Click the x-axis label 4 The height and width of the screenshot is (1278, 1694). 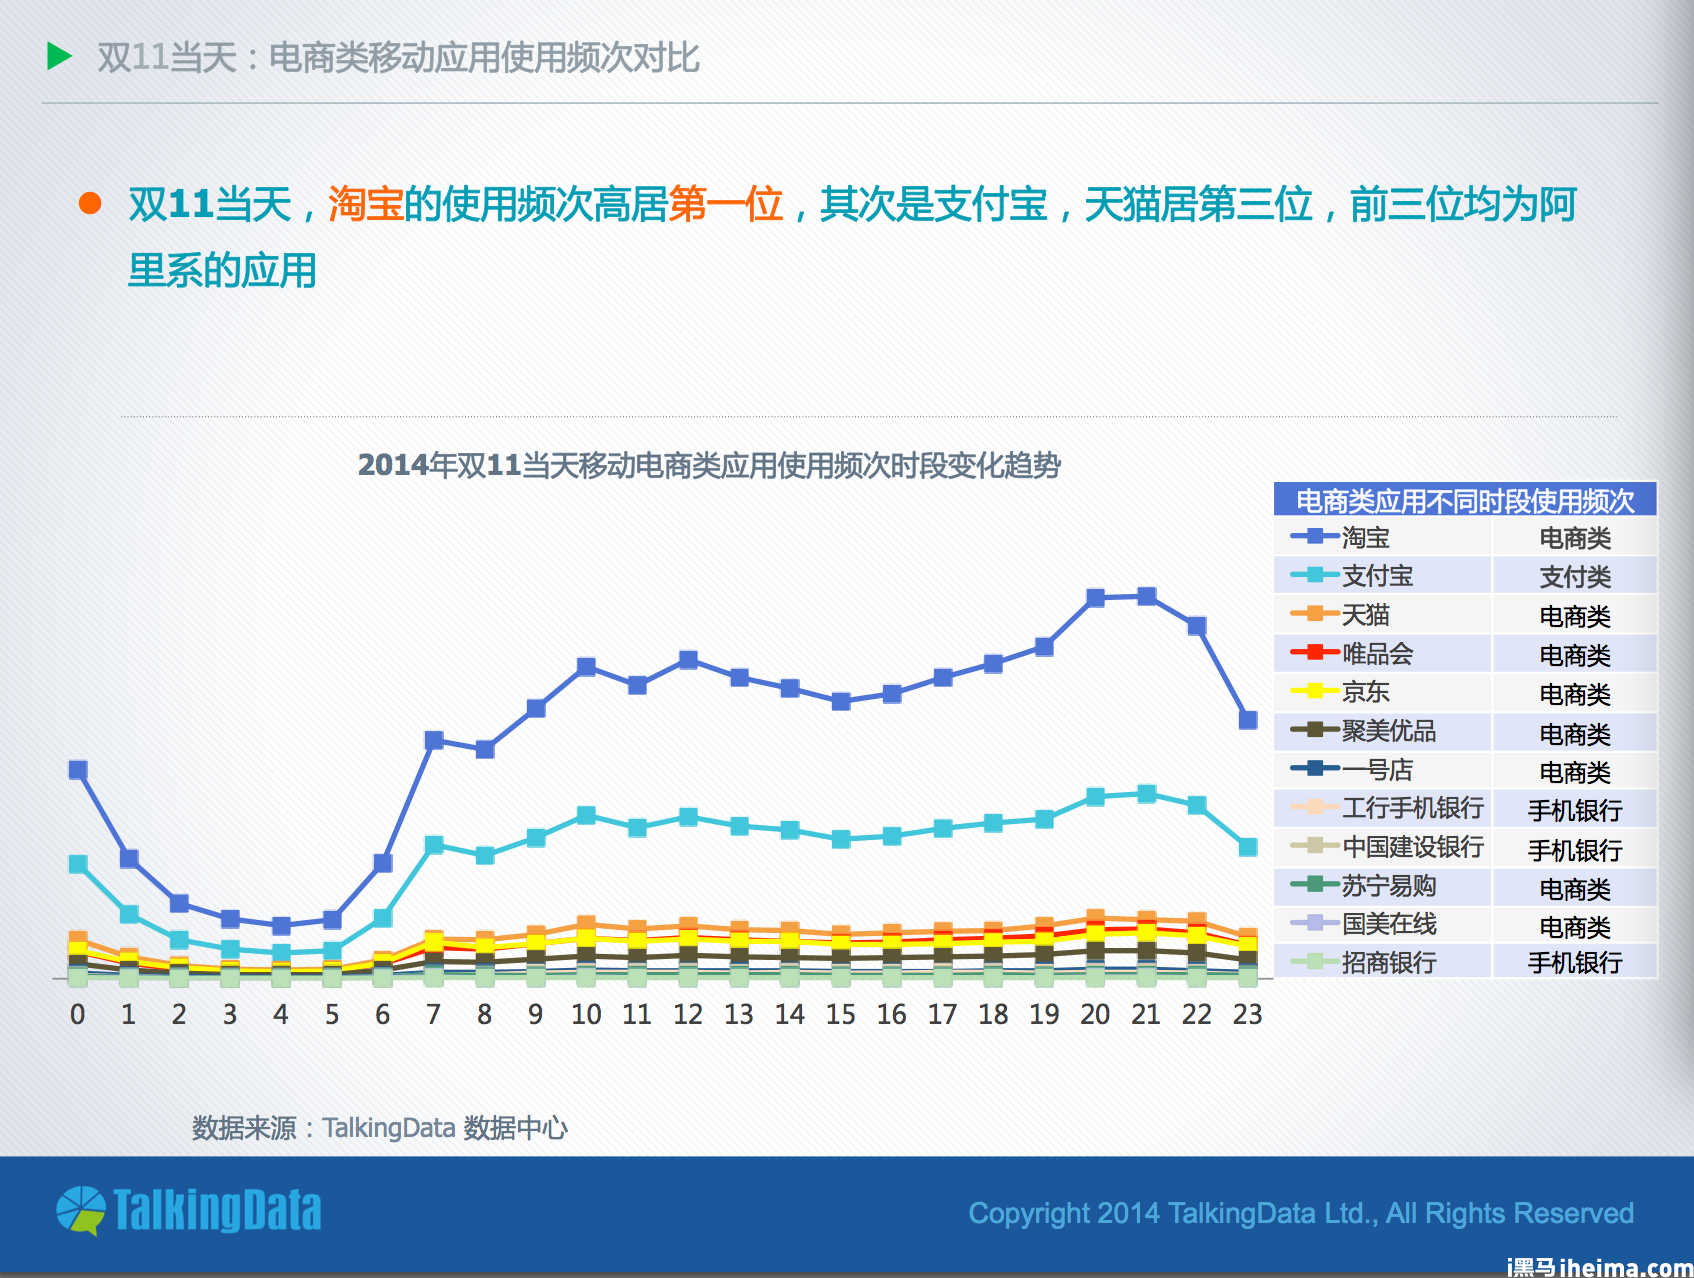click(281, 1015)
